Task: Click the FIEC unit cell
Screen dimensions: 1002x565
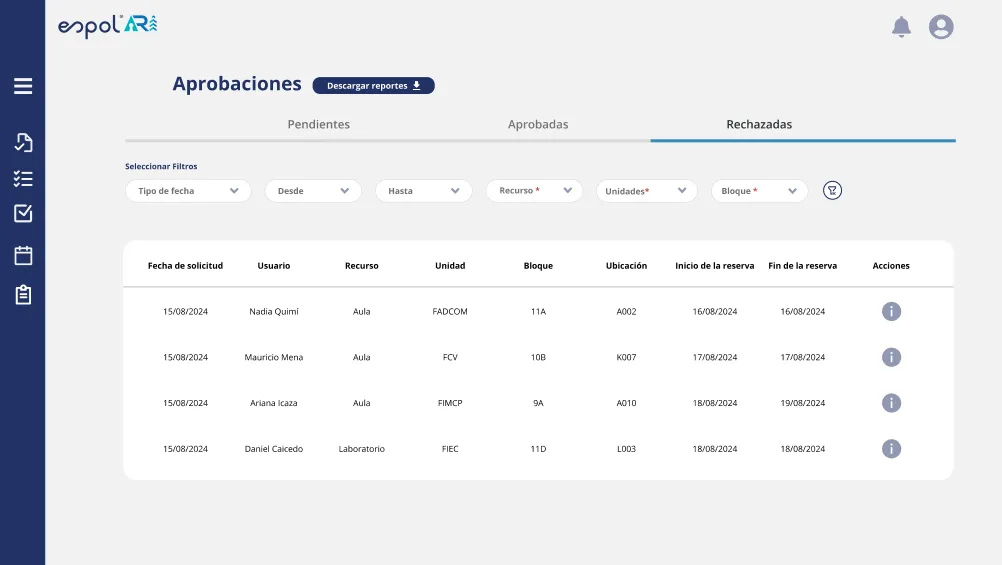Action: click(x=450, y=449)
